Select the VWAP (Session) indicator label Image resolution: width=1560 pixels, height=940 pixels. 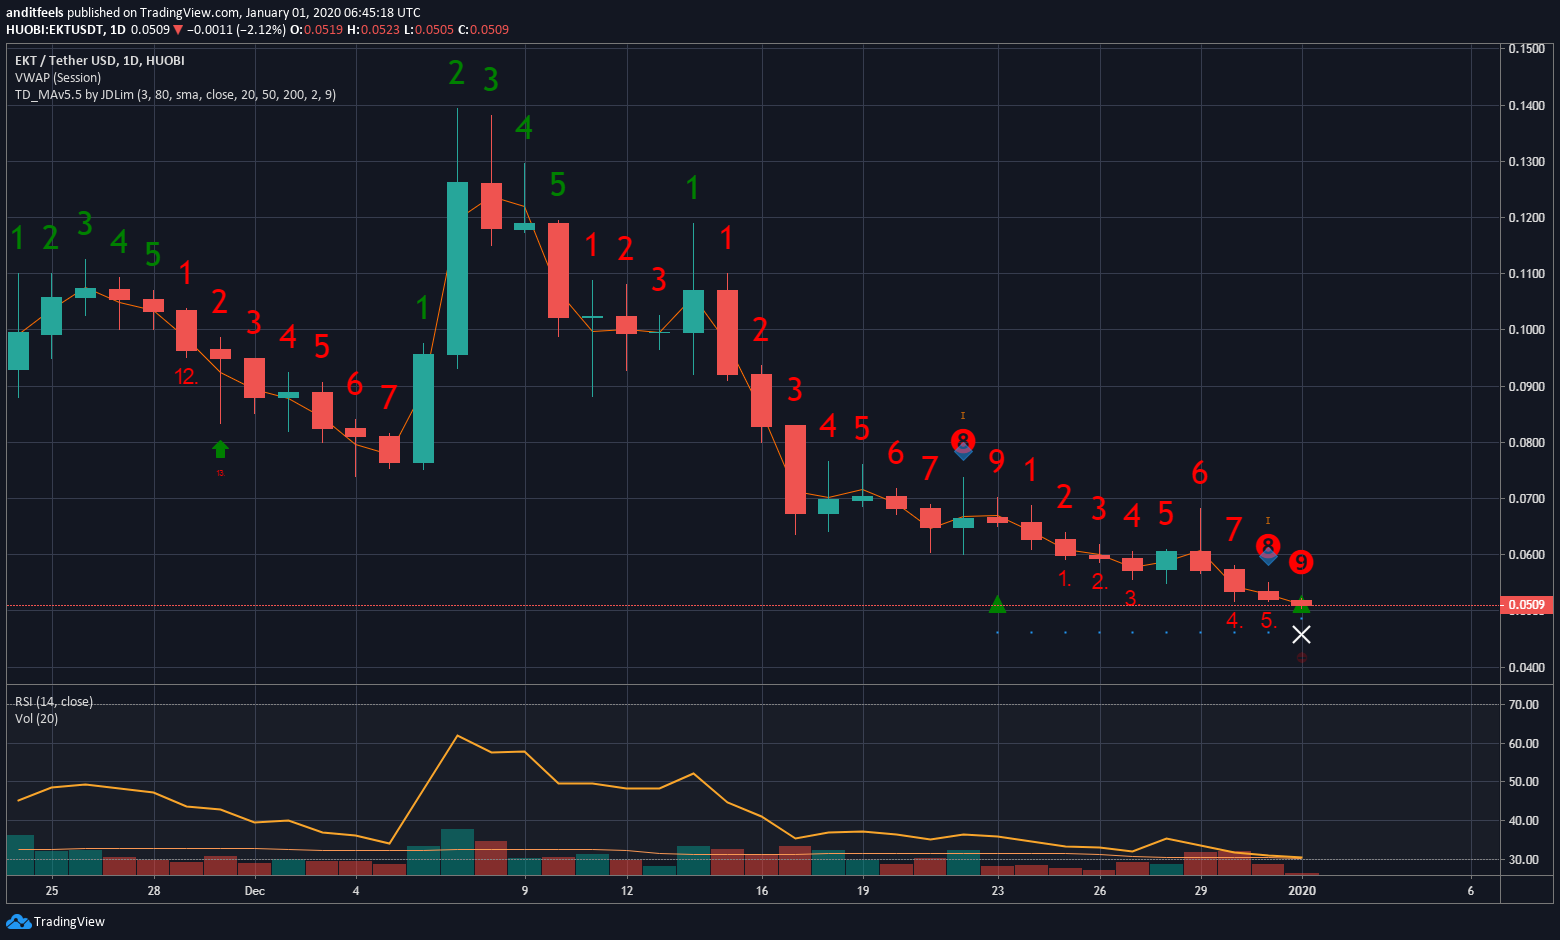[x=58, y=78]
